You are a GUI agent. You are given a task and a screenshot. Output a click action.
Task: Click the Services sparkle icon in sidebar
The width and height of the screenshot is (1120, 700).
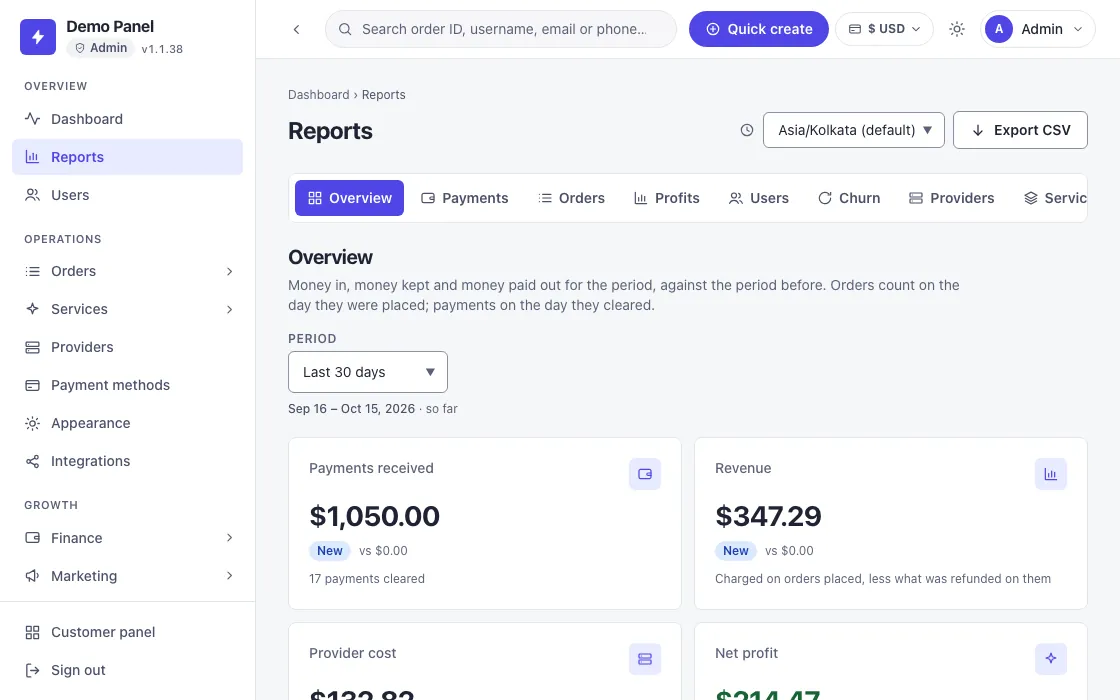tap(32, 309)
